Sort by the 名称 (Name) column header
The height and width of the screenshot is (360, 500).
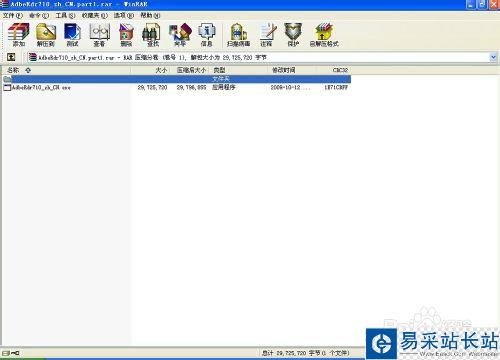point(66,70)
